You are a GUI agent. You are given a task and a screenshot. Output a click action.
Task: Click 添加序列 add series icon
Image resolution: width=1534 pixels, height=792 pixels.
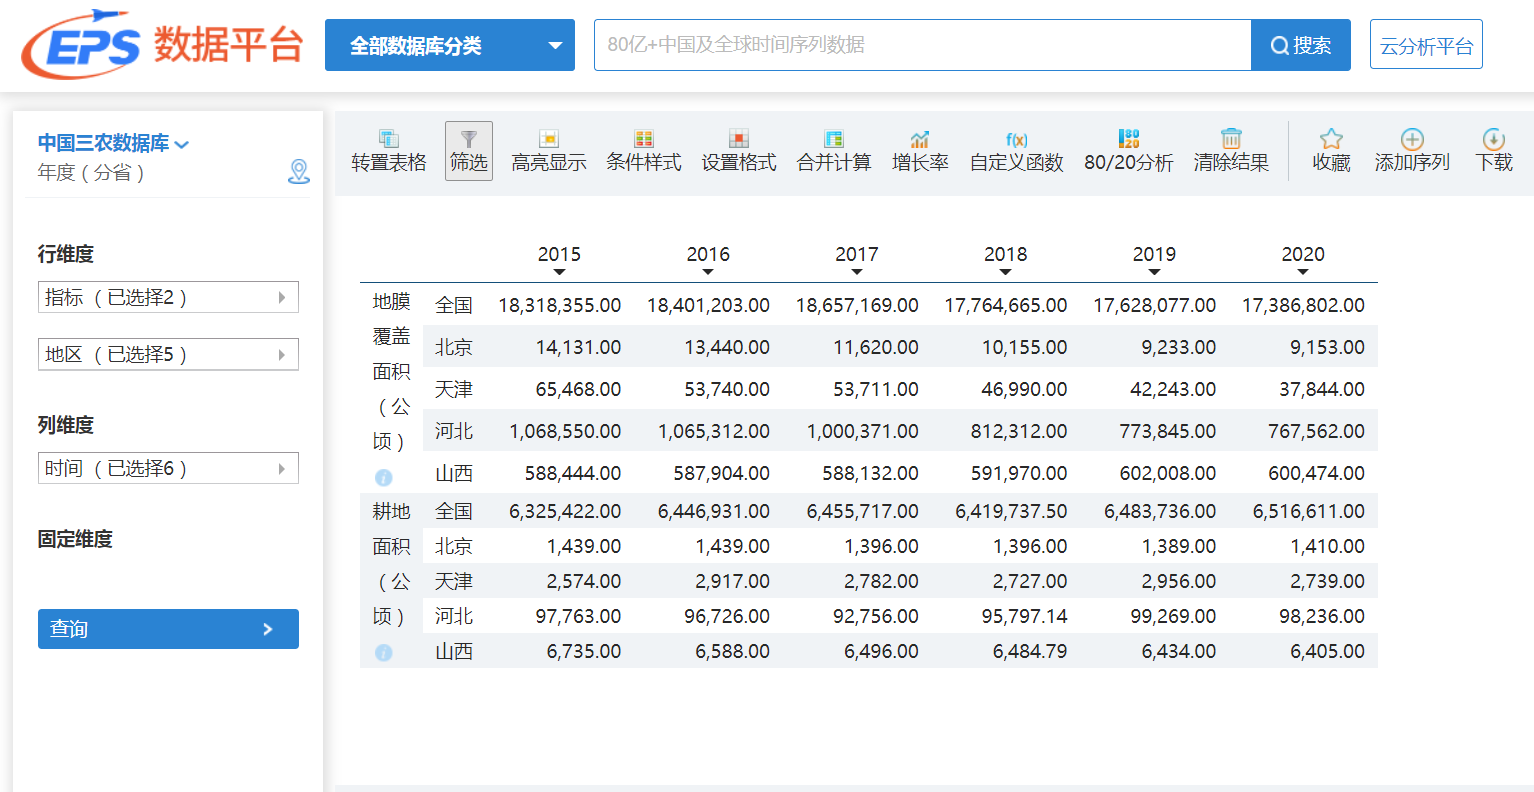coord(1412,140)
